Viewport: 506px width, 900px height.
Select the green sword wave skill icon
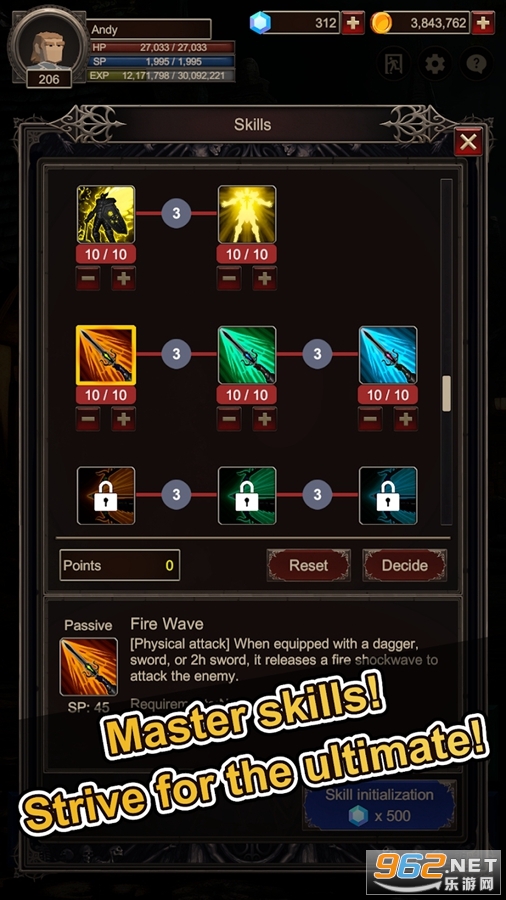[x=247, y=355]
